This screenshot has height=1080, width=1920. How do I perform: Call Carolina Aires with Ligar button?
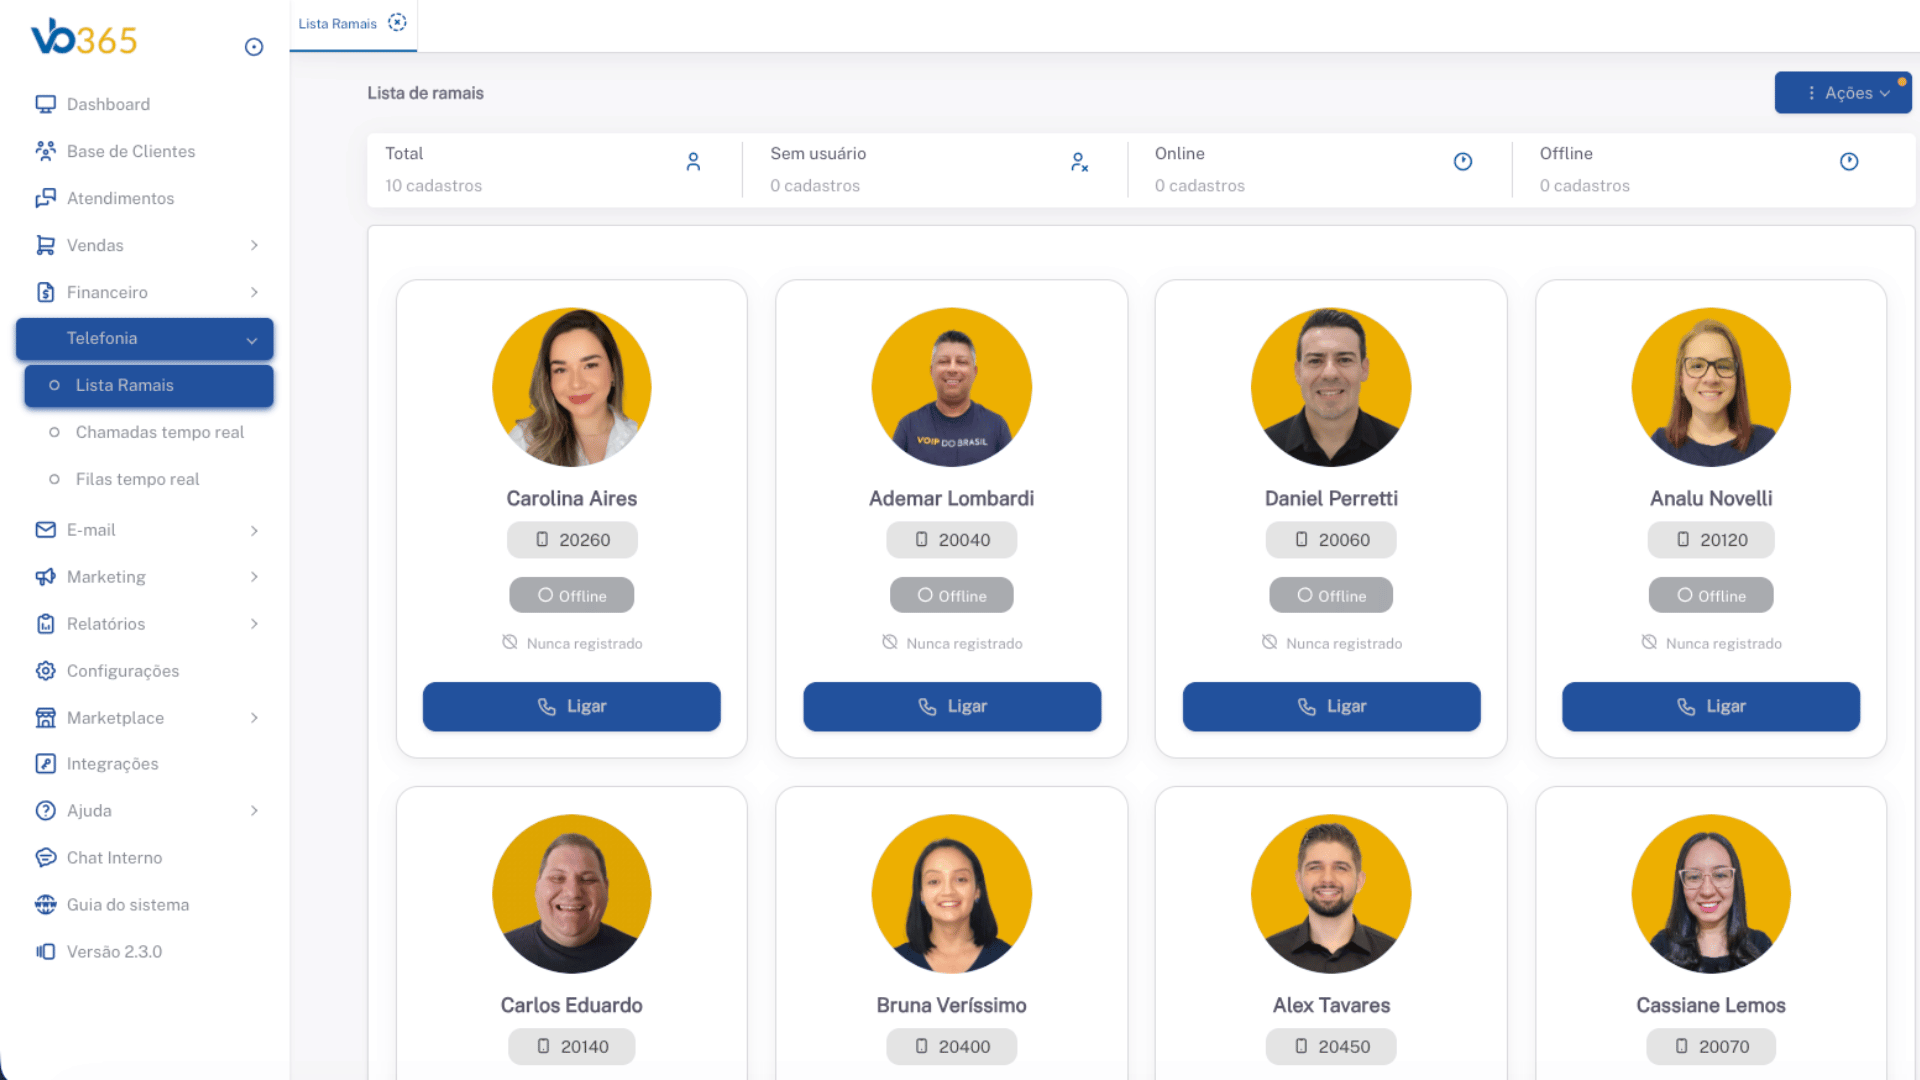pyautogui.click(x=572, y=707)
